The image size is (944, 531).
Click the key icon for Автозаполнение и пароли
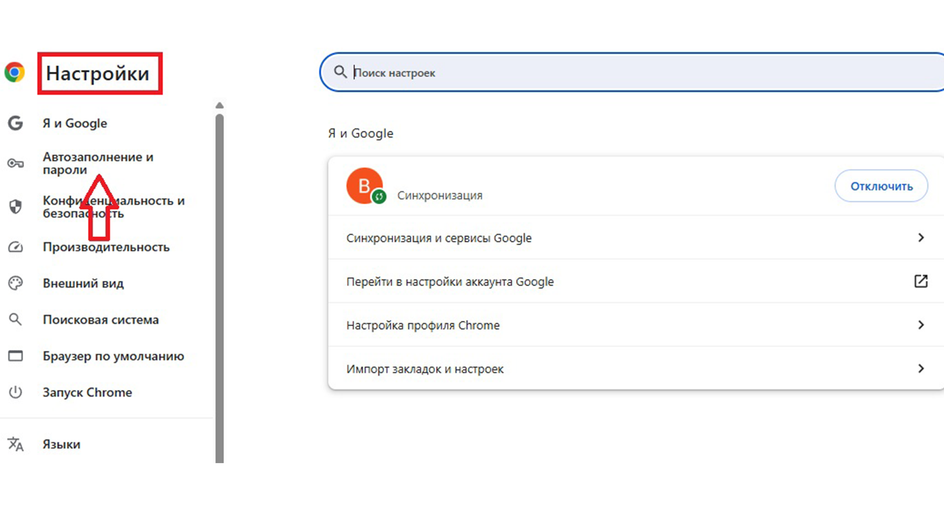pos(15,163)
